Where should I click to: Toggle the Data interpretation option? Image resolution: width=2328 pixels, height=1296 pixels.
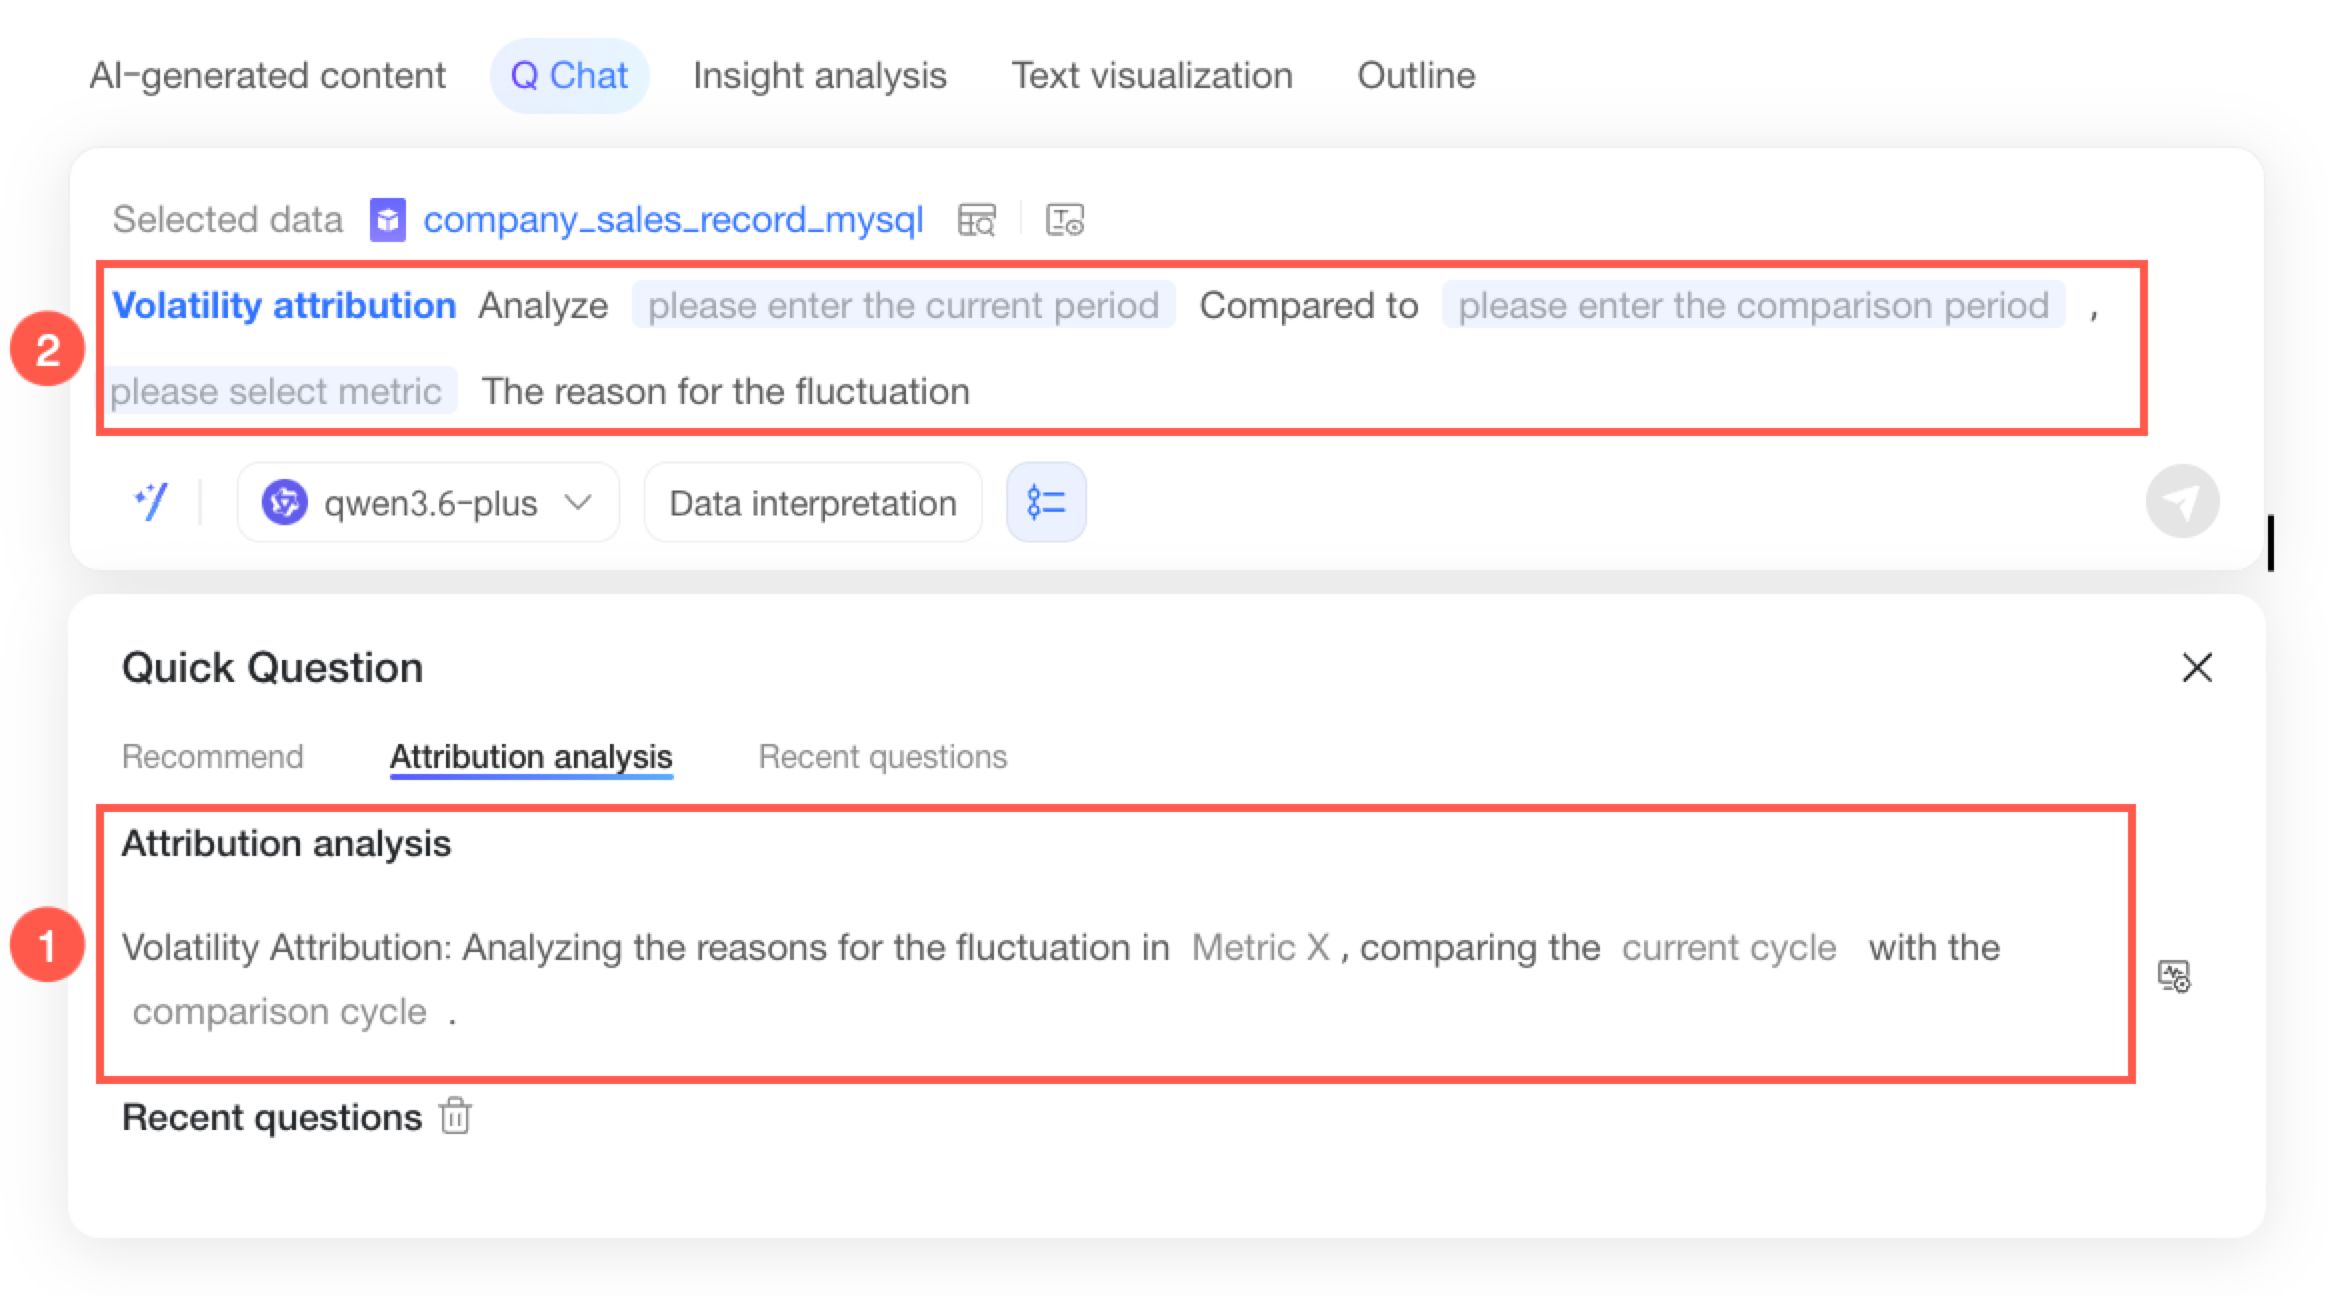pyautogui.click(x=813, y=502)
